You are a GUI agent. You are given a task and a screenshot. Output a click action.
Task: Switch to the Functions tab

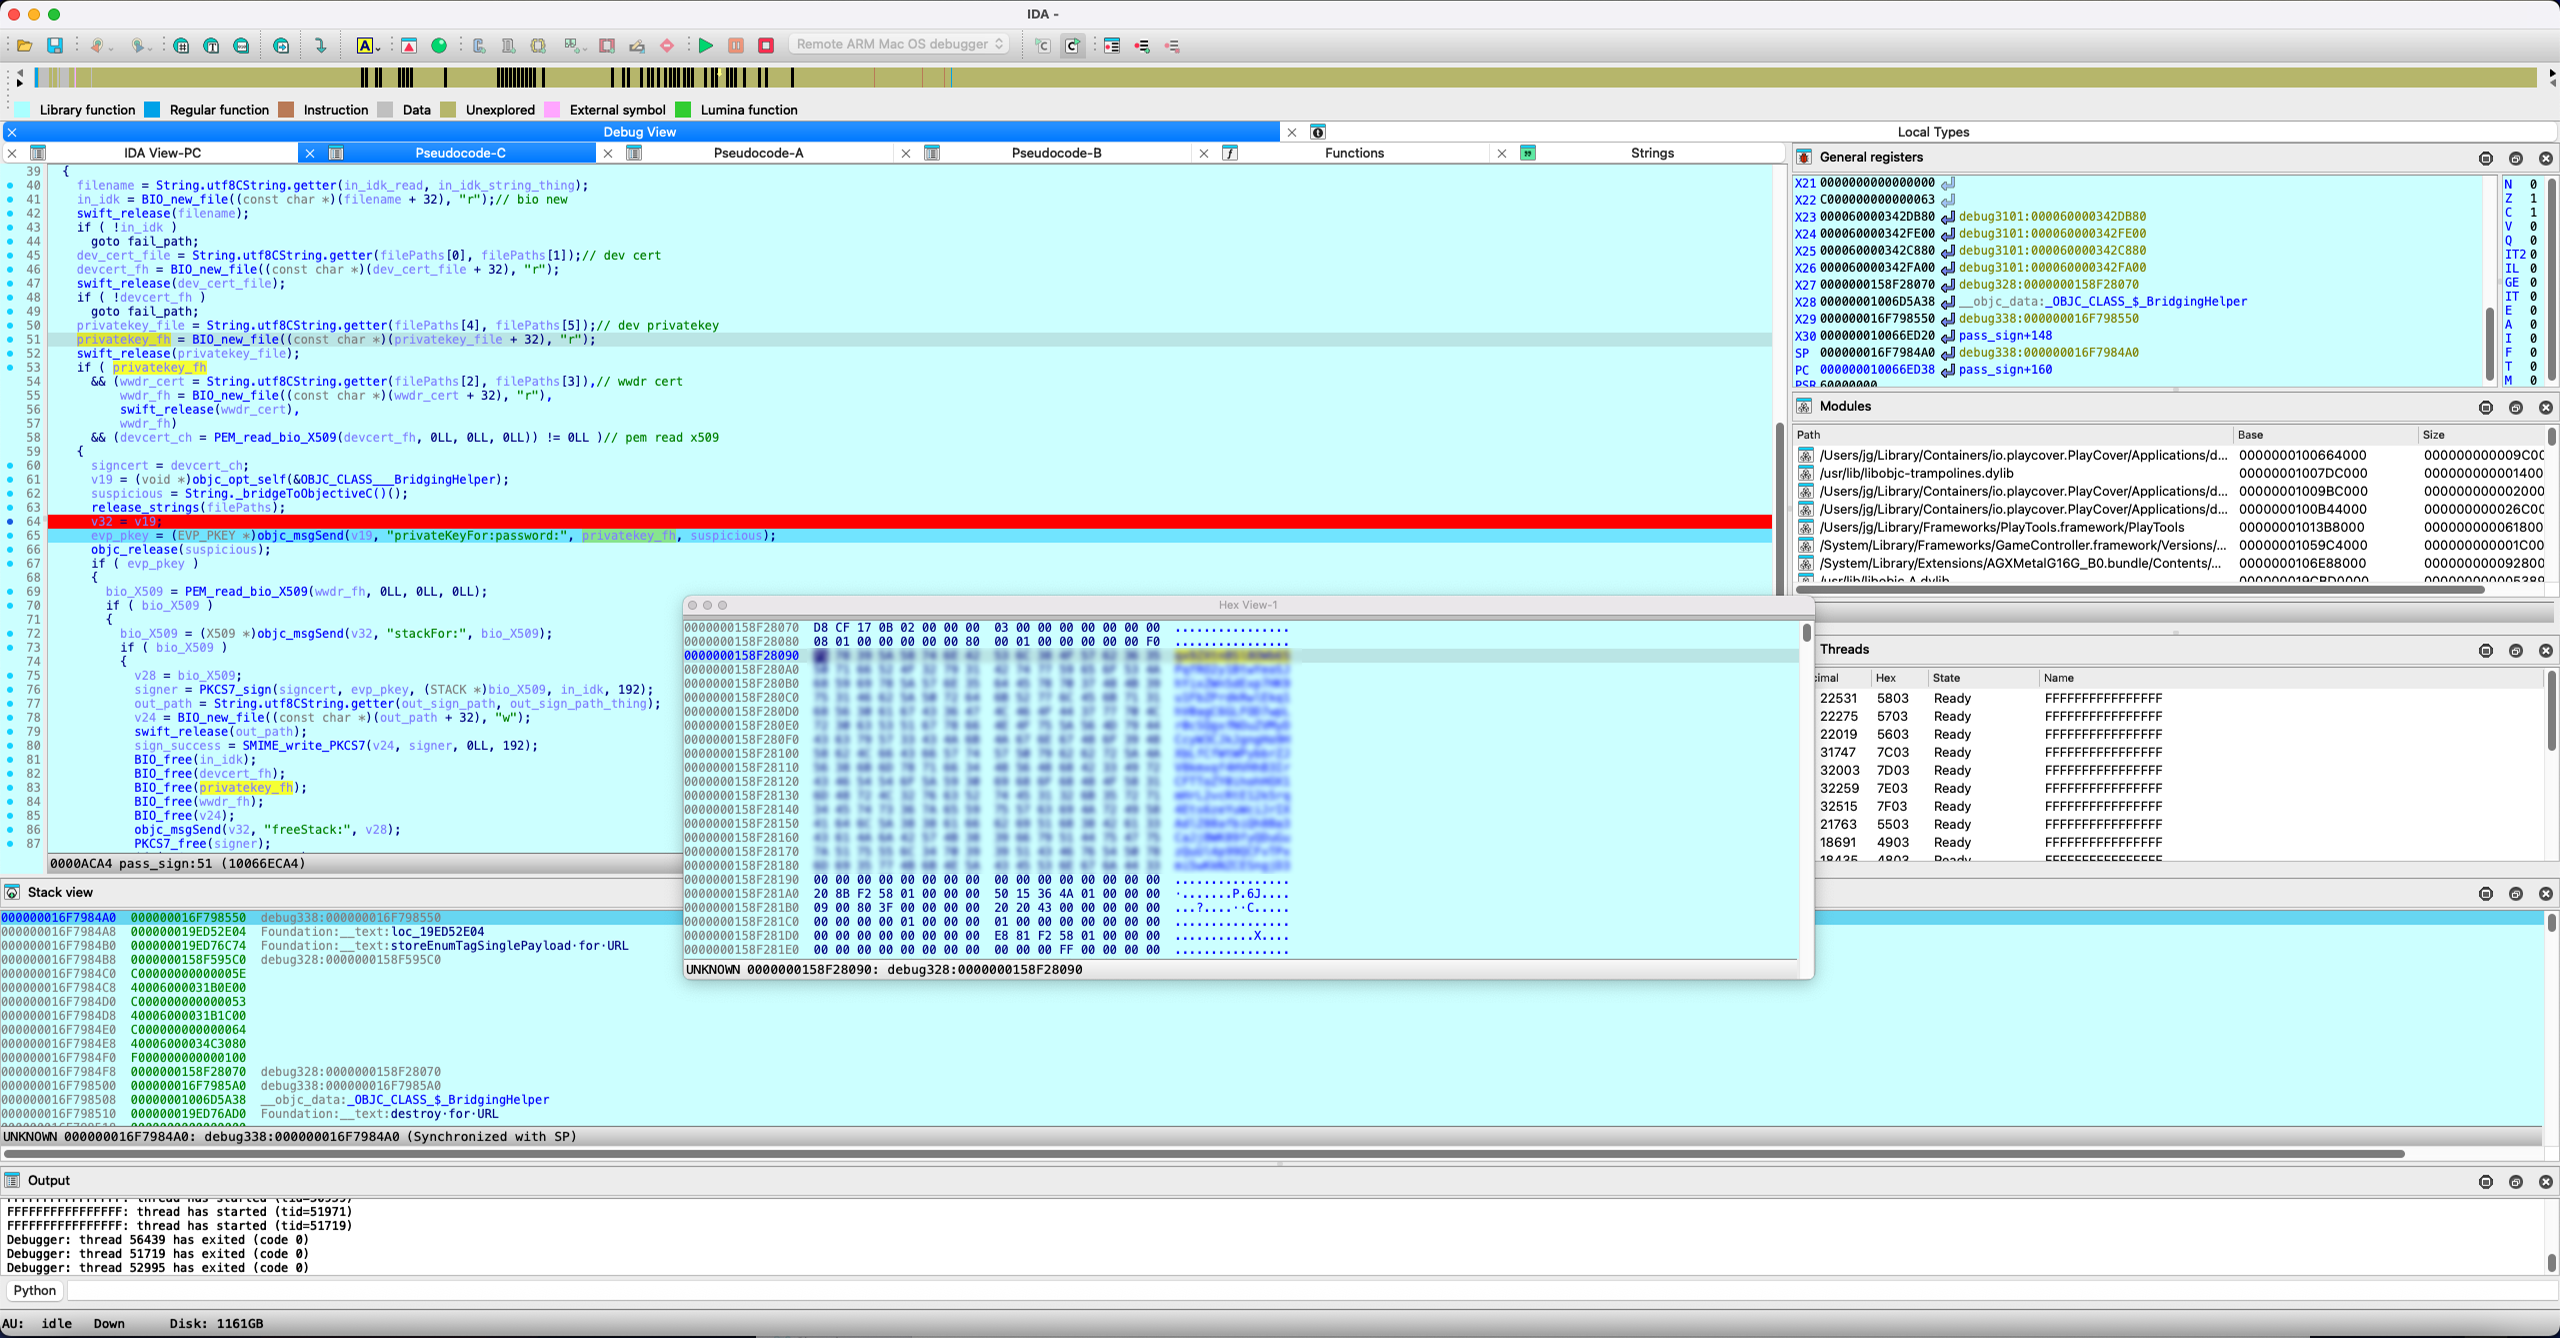(1354, 153)
